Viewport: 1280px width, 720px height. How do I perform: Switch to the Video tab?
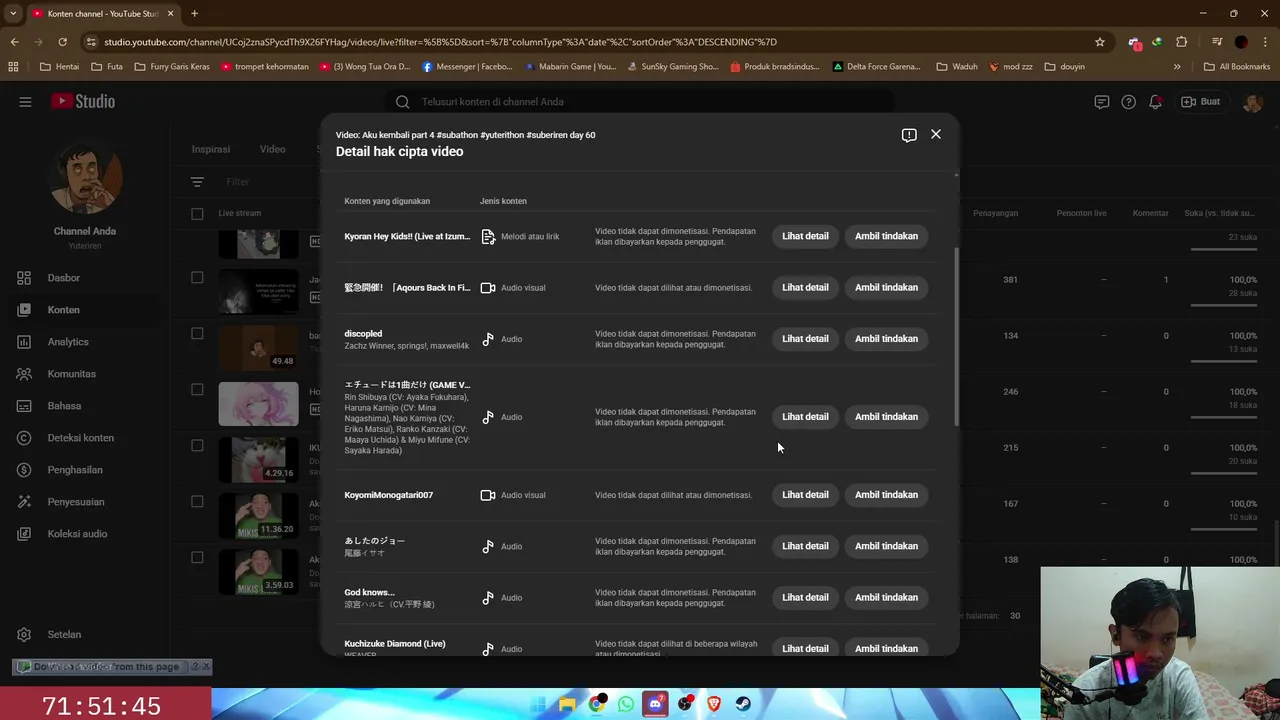click(x=273, y=149)
